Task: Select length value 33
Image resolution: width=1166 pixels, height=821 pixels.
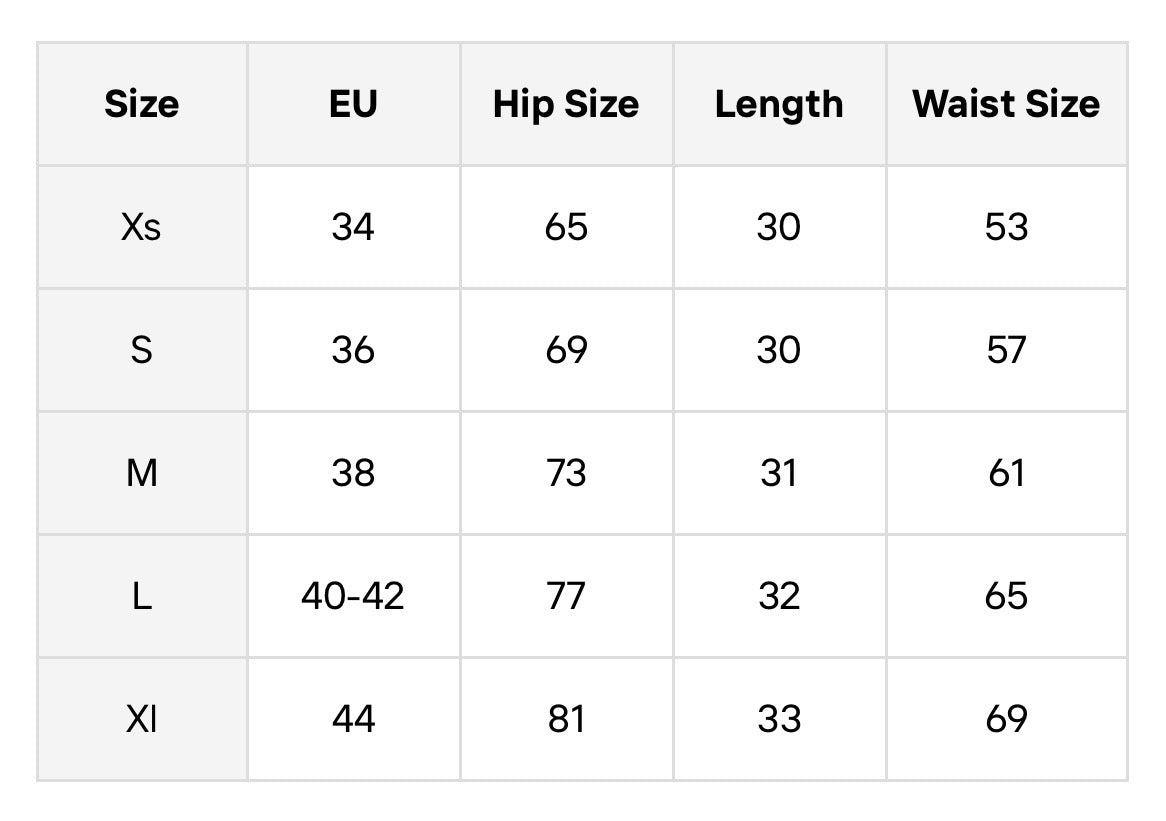Action: tap(779, 719)
